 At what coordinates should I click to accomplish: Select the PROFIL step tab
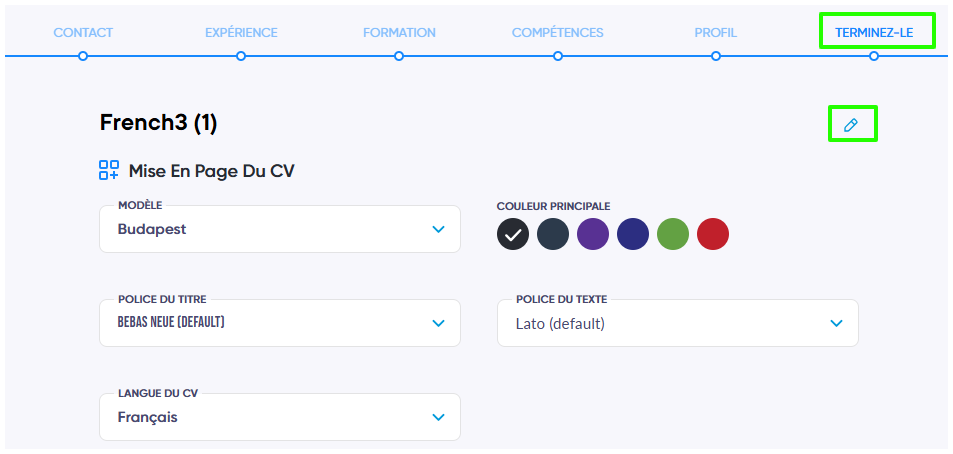716,33
